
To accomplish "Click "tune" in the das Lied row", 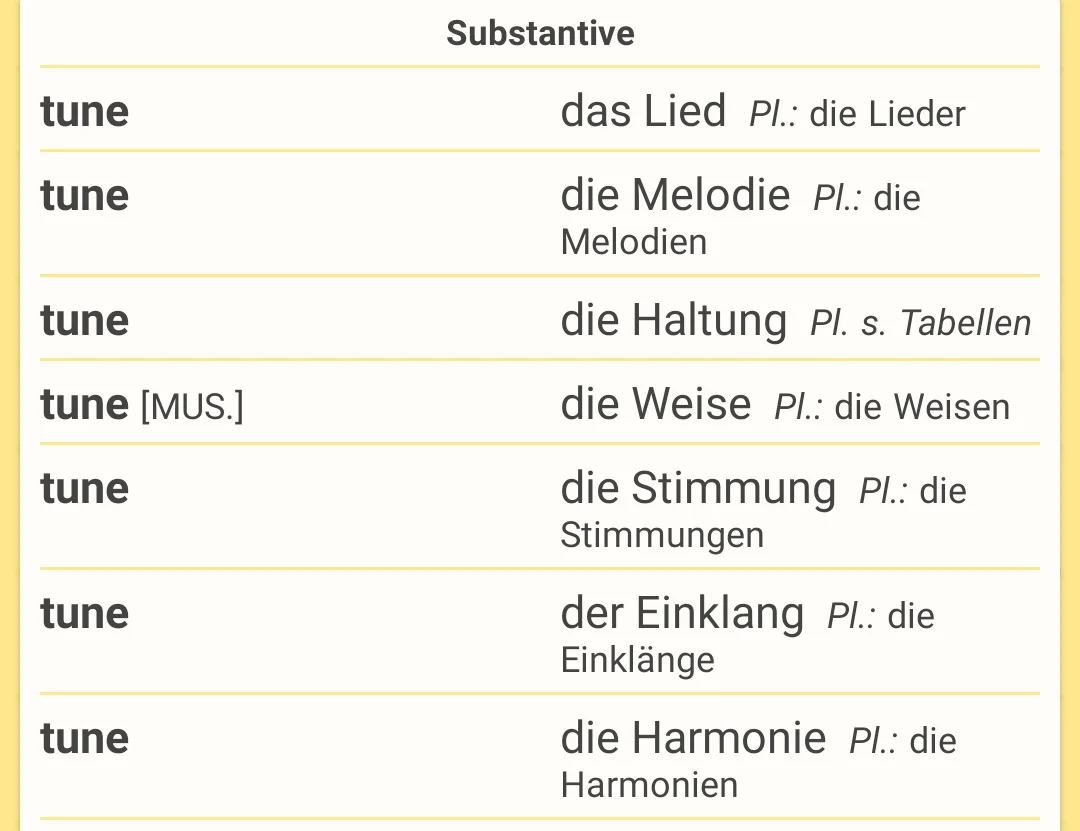I will pyautogui.click(x=85, y=111).
